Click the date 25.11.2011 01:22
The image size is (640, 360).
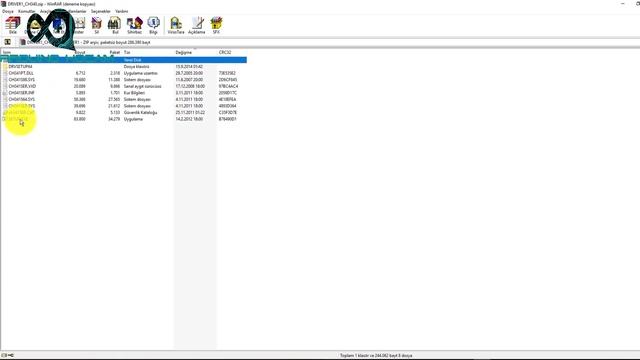tap(190, 112)
